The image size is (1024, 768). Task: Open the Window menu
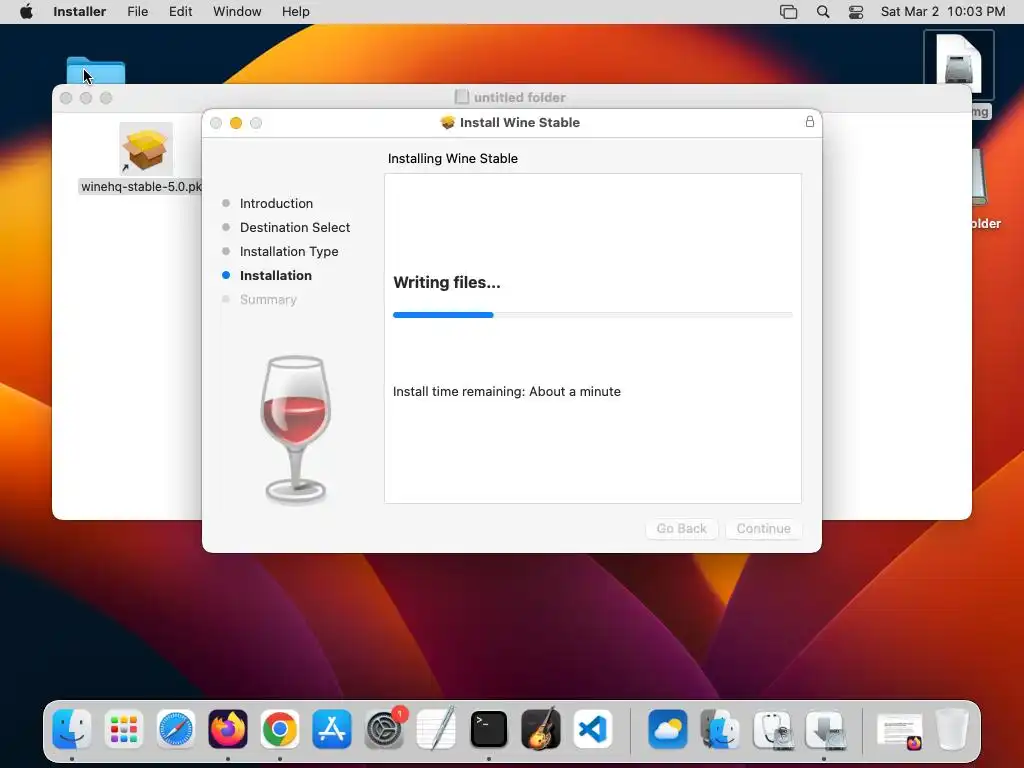pyautogui.click(x=237, y=12)
